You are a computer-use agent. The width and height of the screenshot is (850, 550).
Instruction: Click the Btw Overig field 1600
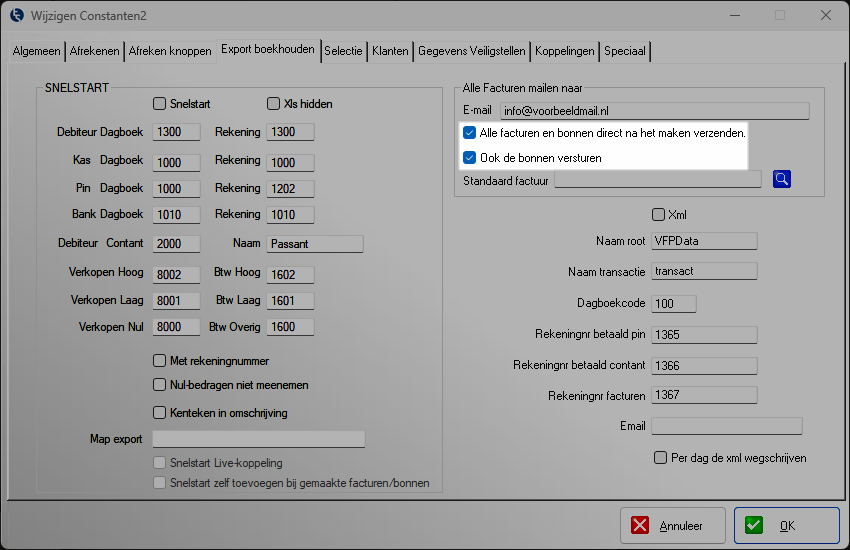click(x=290, y=327)
